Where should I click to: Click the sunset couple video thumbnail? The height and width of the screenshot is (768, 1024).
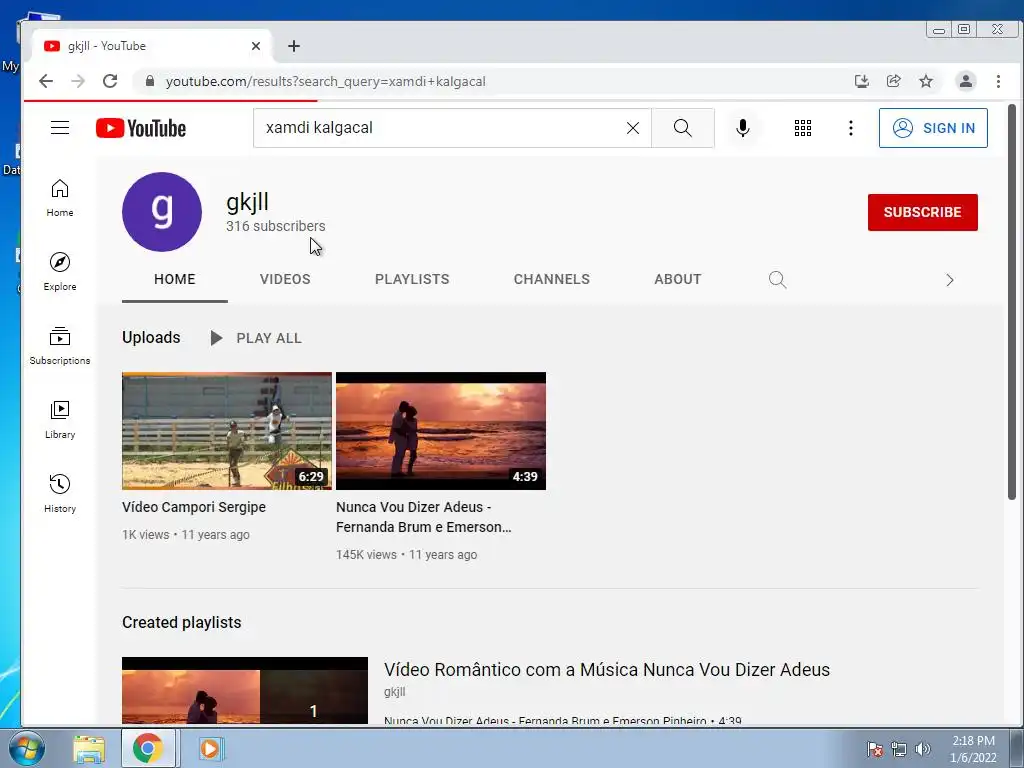pos(441,431)
